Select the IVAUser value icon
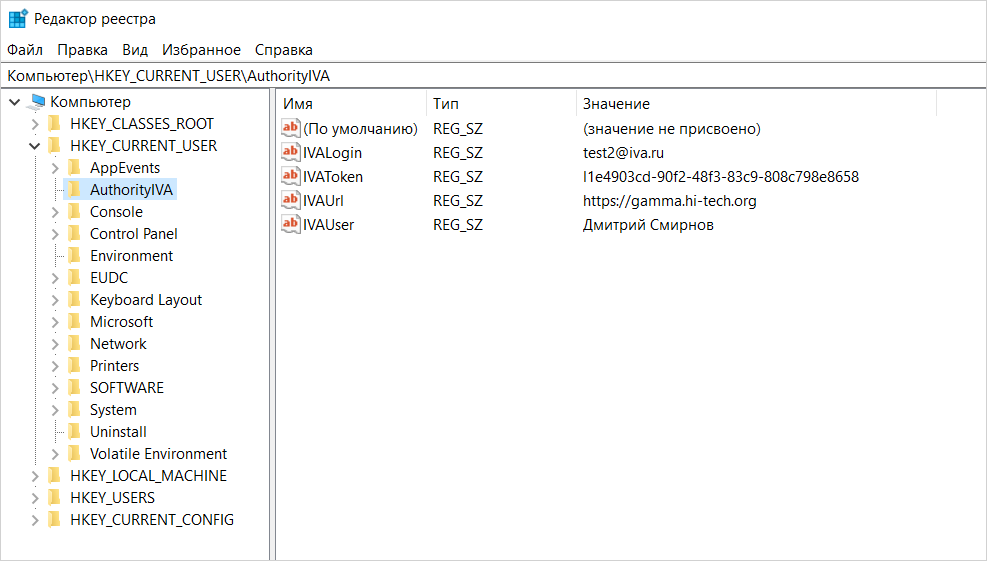 pos(291,225)
